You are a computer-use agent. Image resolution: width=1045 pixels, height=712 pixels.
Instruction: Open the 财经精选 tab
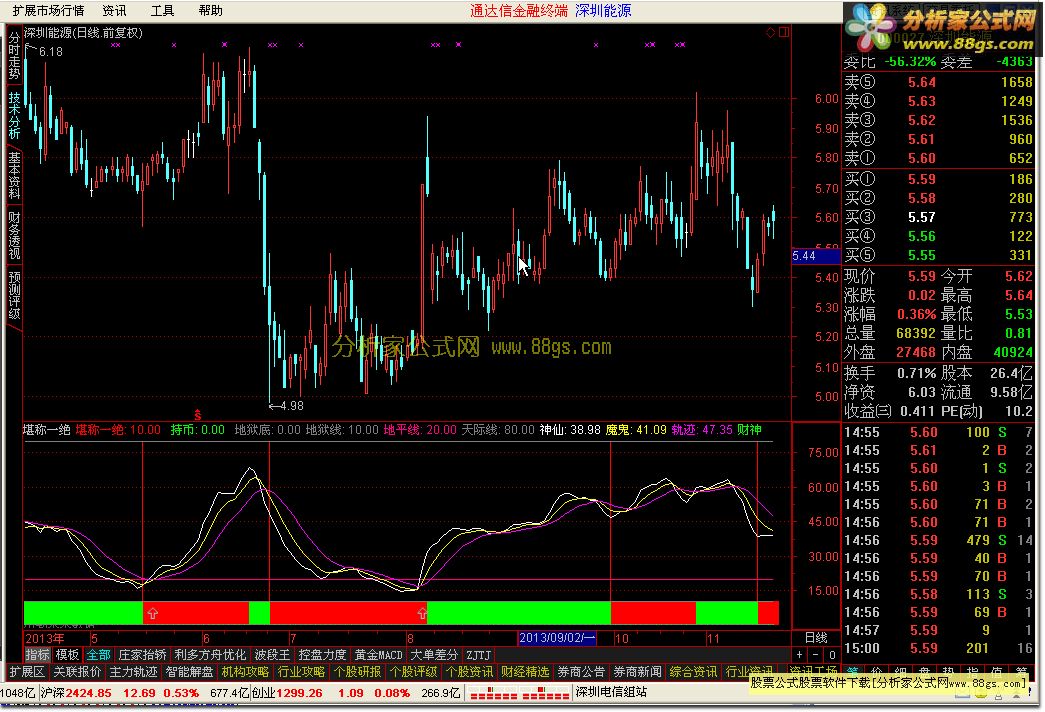click(x=525, y=671)
